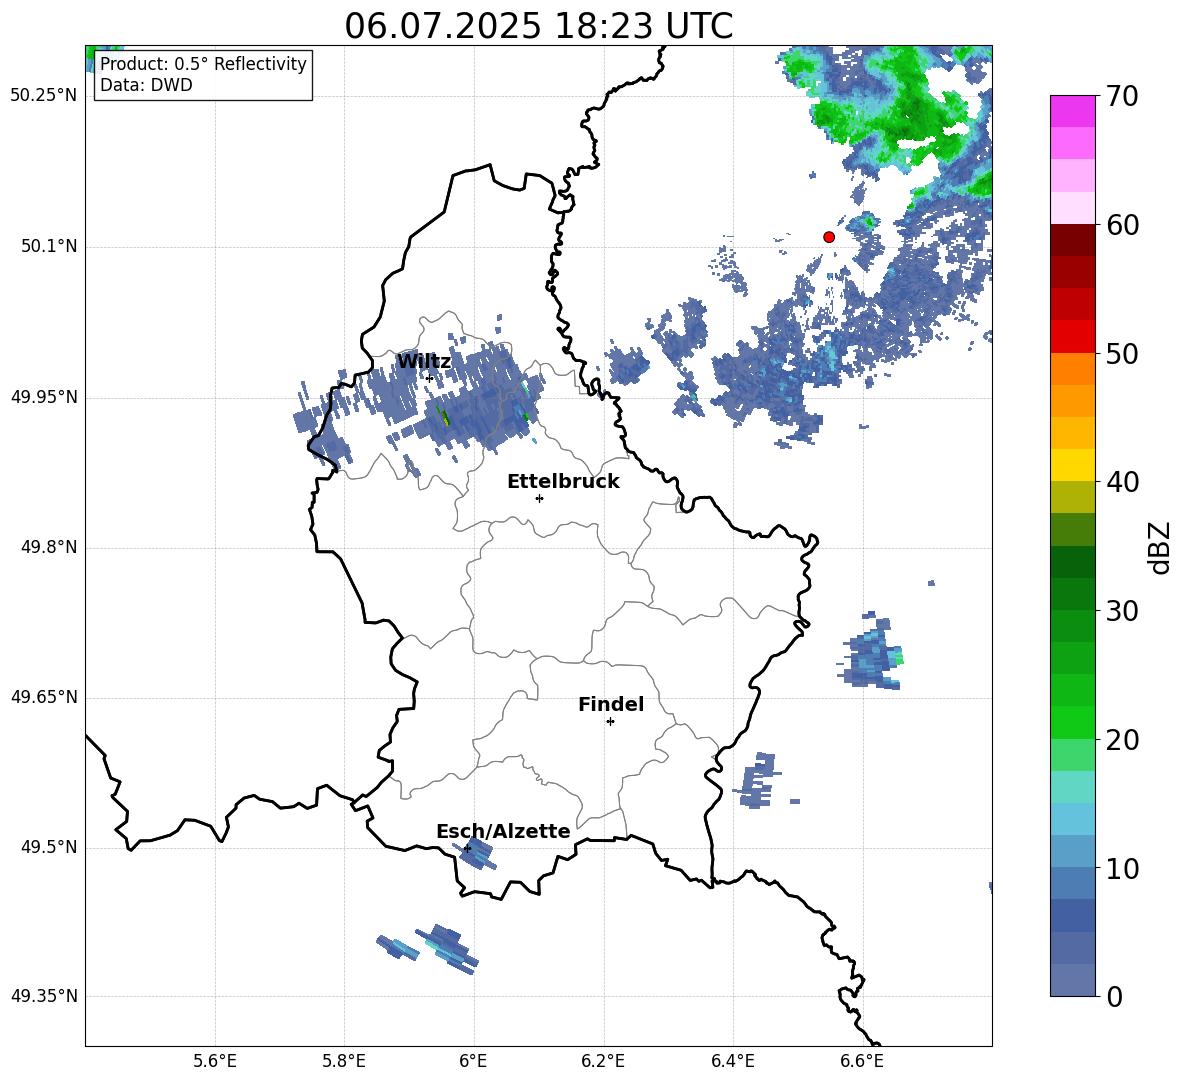
Task: Click the 6°E longitude label
Action: 473,1061
